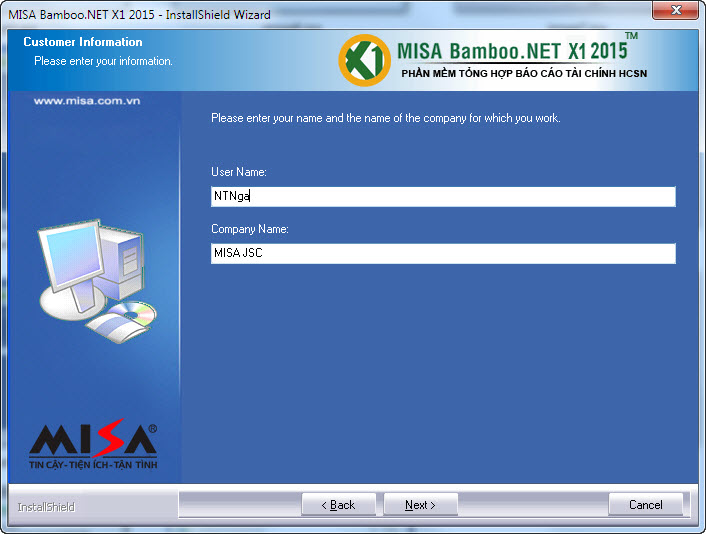Image resolution: width=706 pixels, height=534 pixels.
Task: Click the InstallShield label at bottom left
Action: [x=46, y=507]
